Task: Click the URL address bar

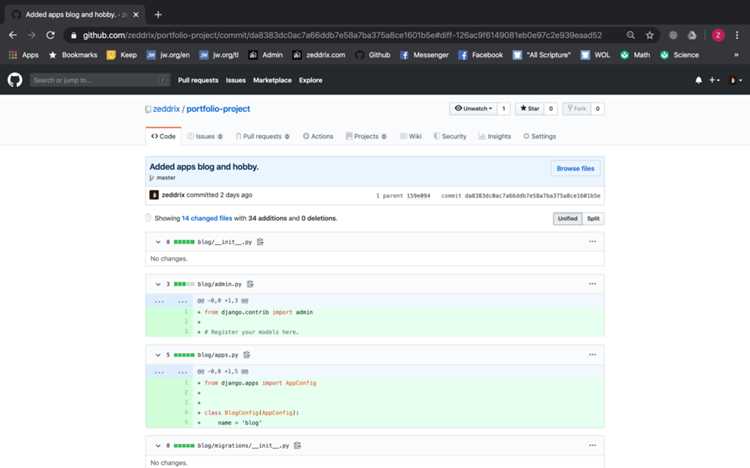Action: tap(342, 35)
